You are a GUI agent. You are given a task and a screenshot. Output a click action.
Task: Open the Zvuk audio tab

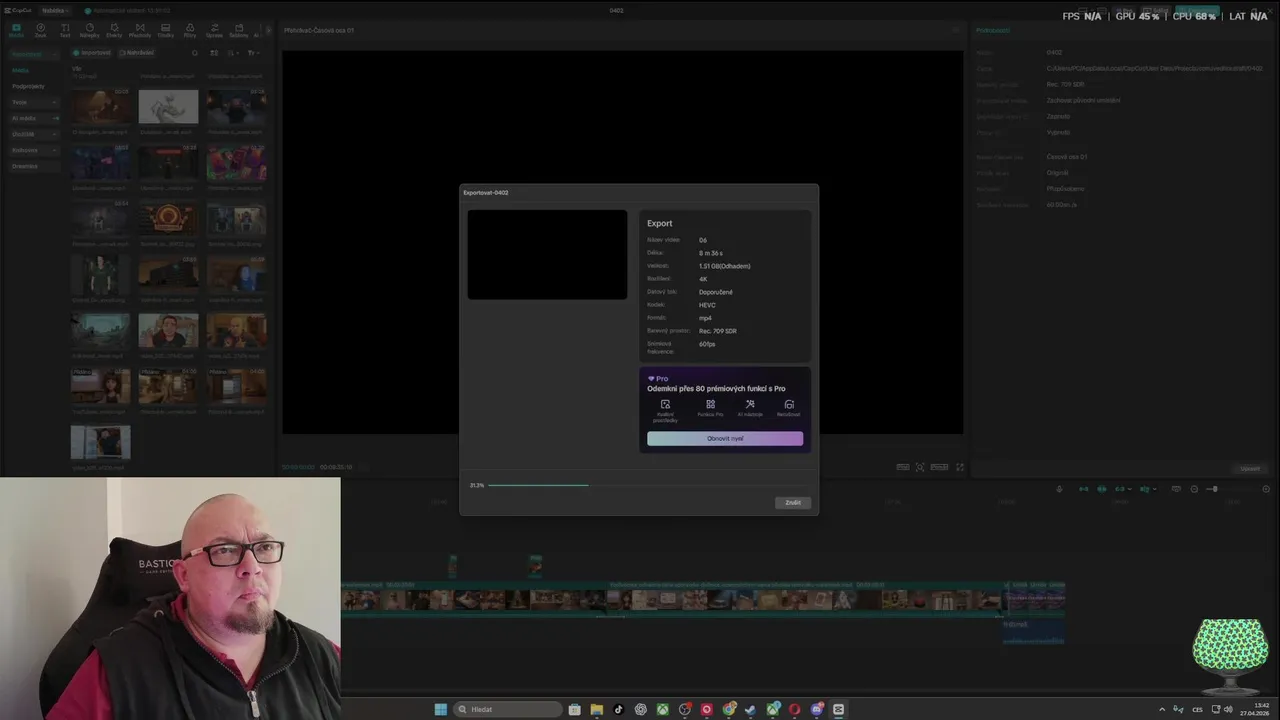click(41, 30)
